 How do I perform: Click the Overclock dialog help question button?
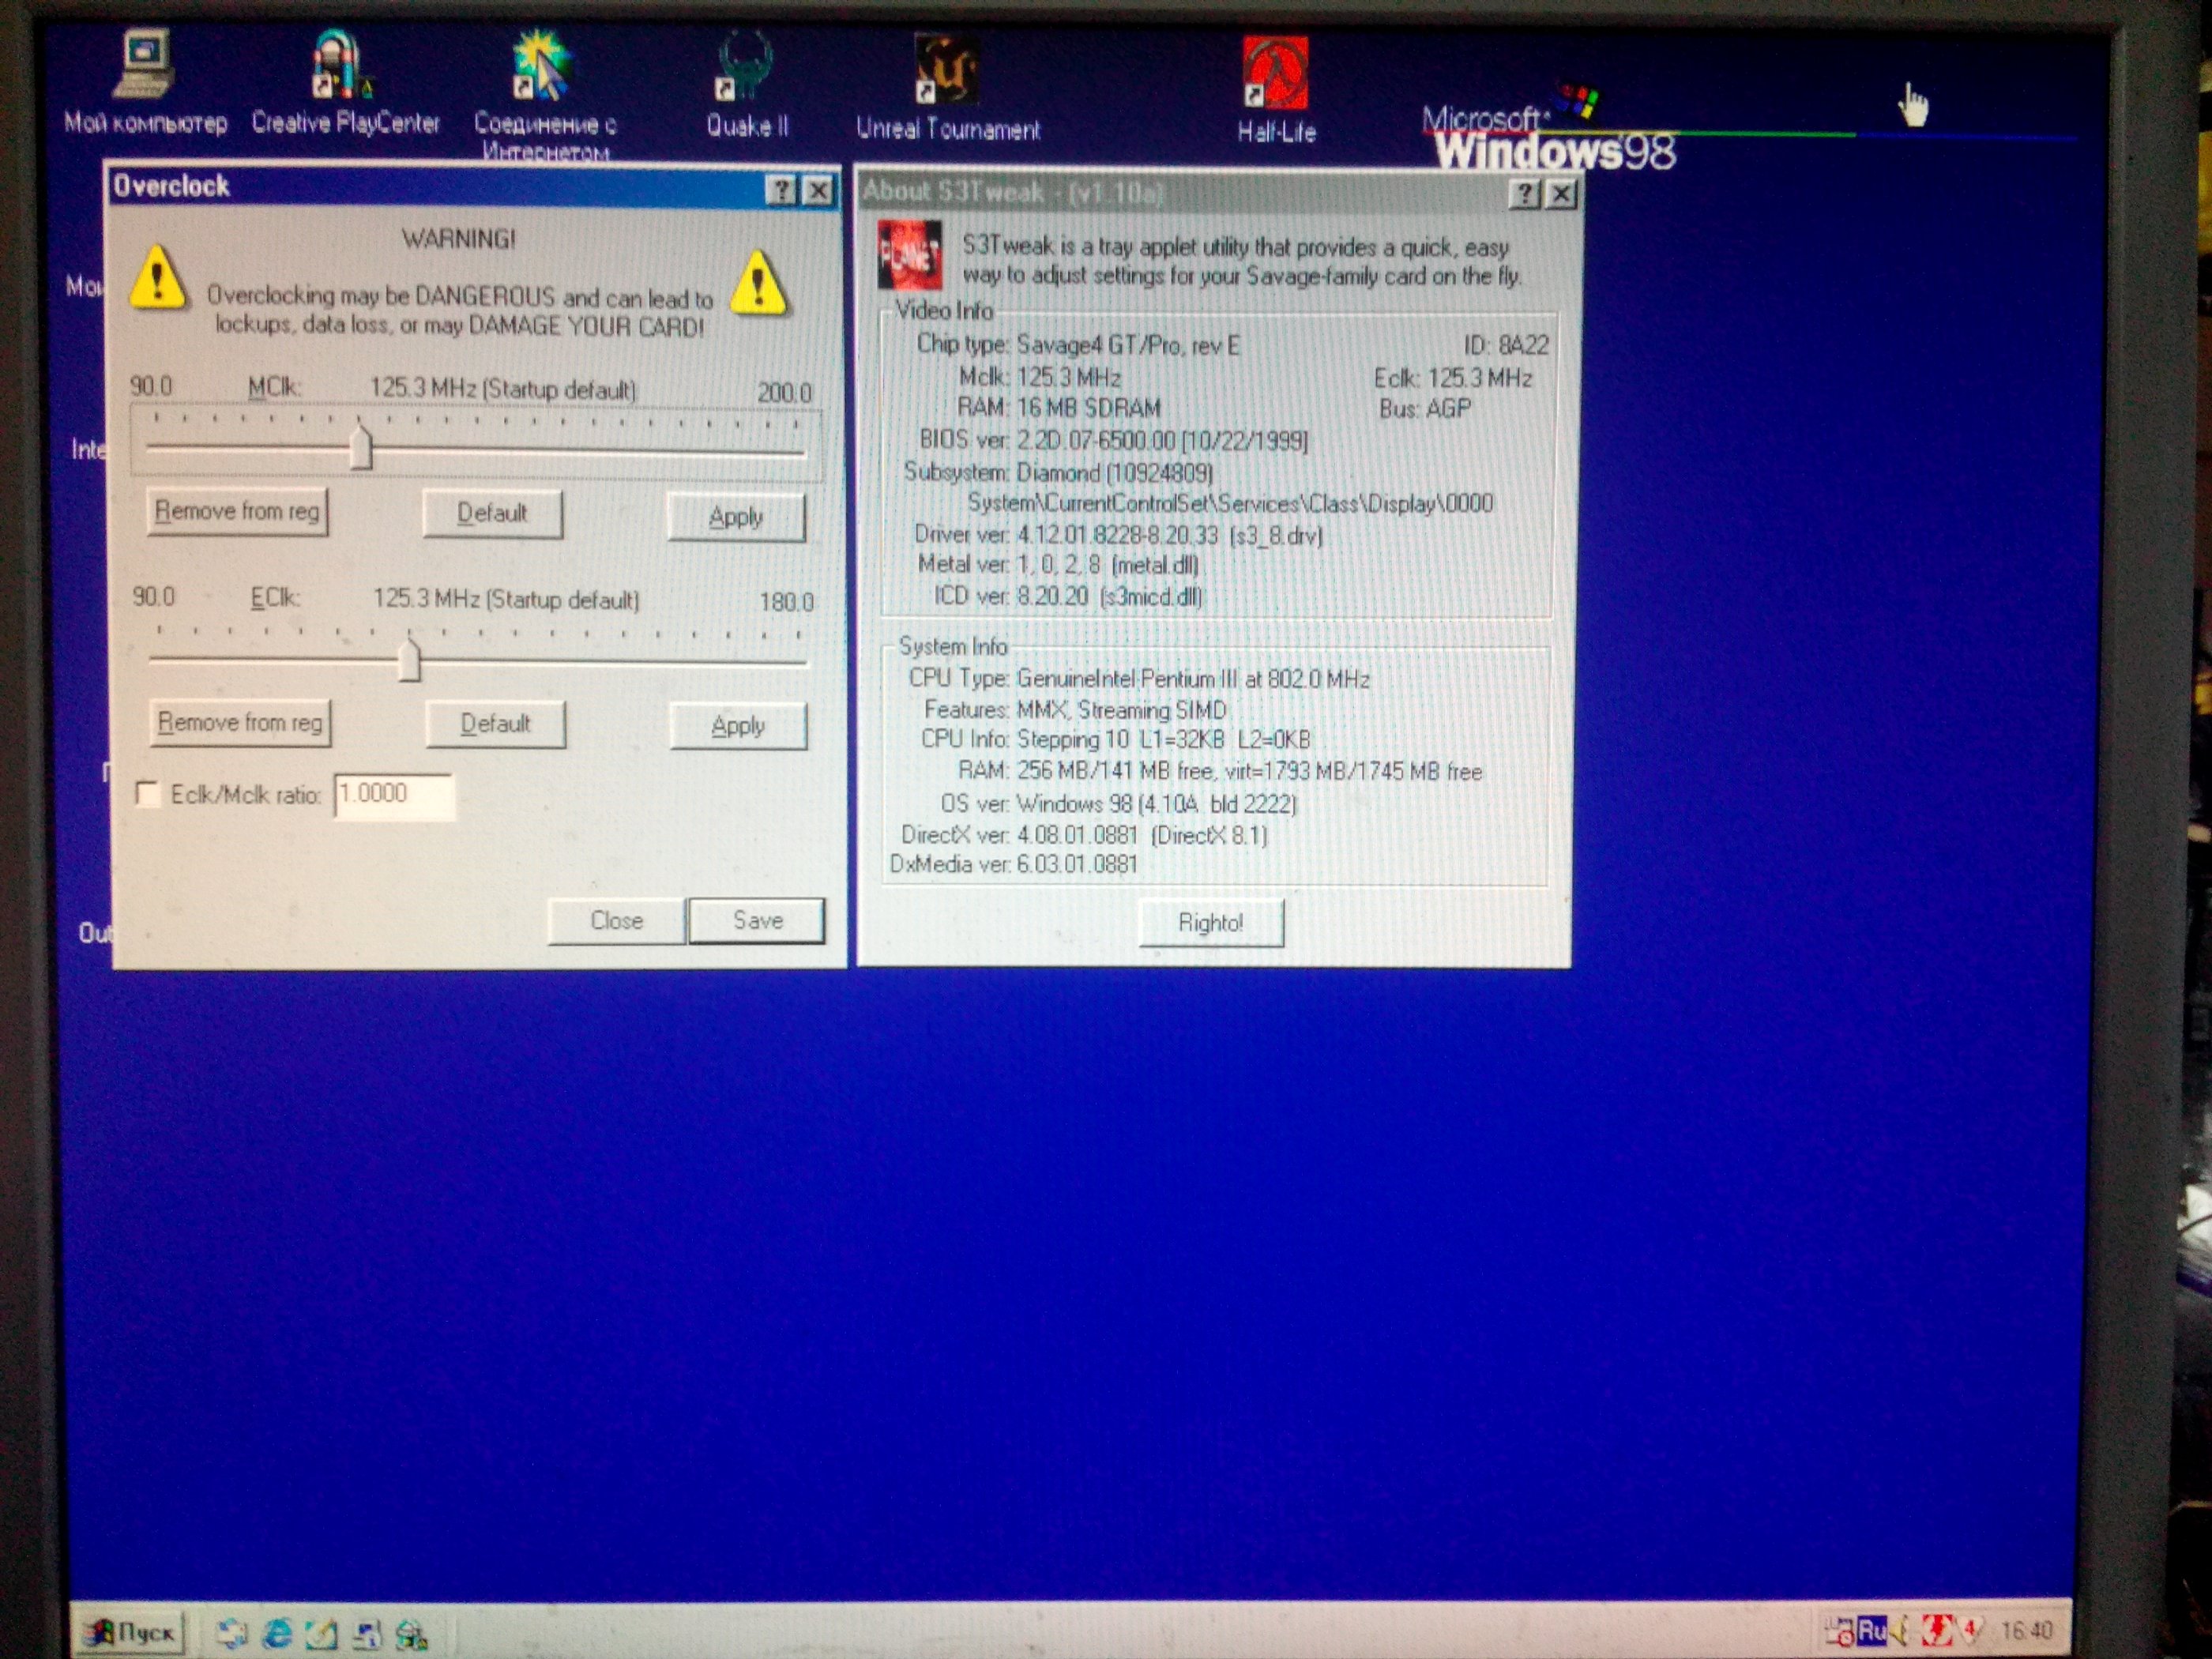coord(780,189)
